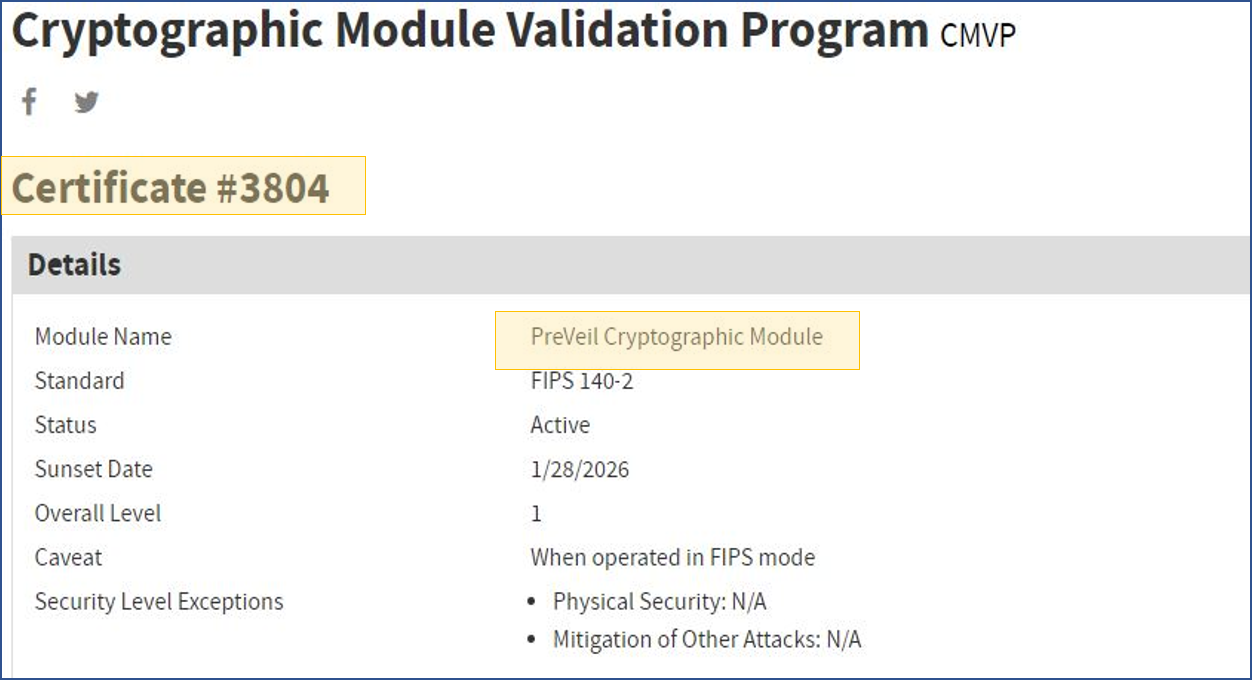
Task: Click the sunset date 1/28/2026
Action: (580, 469)
